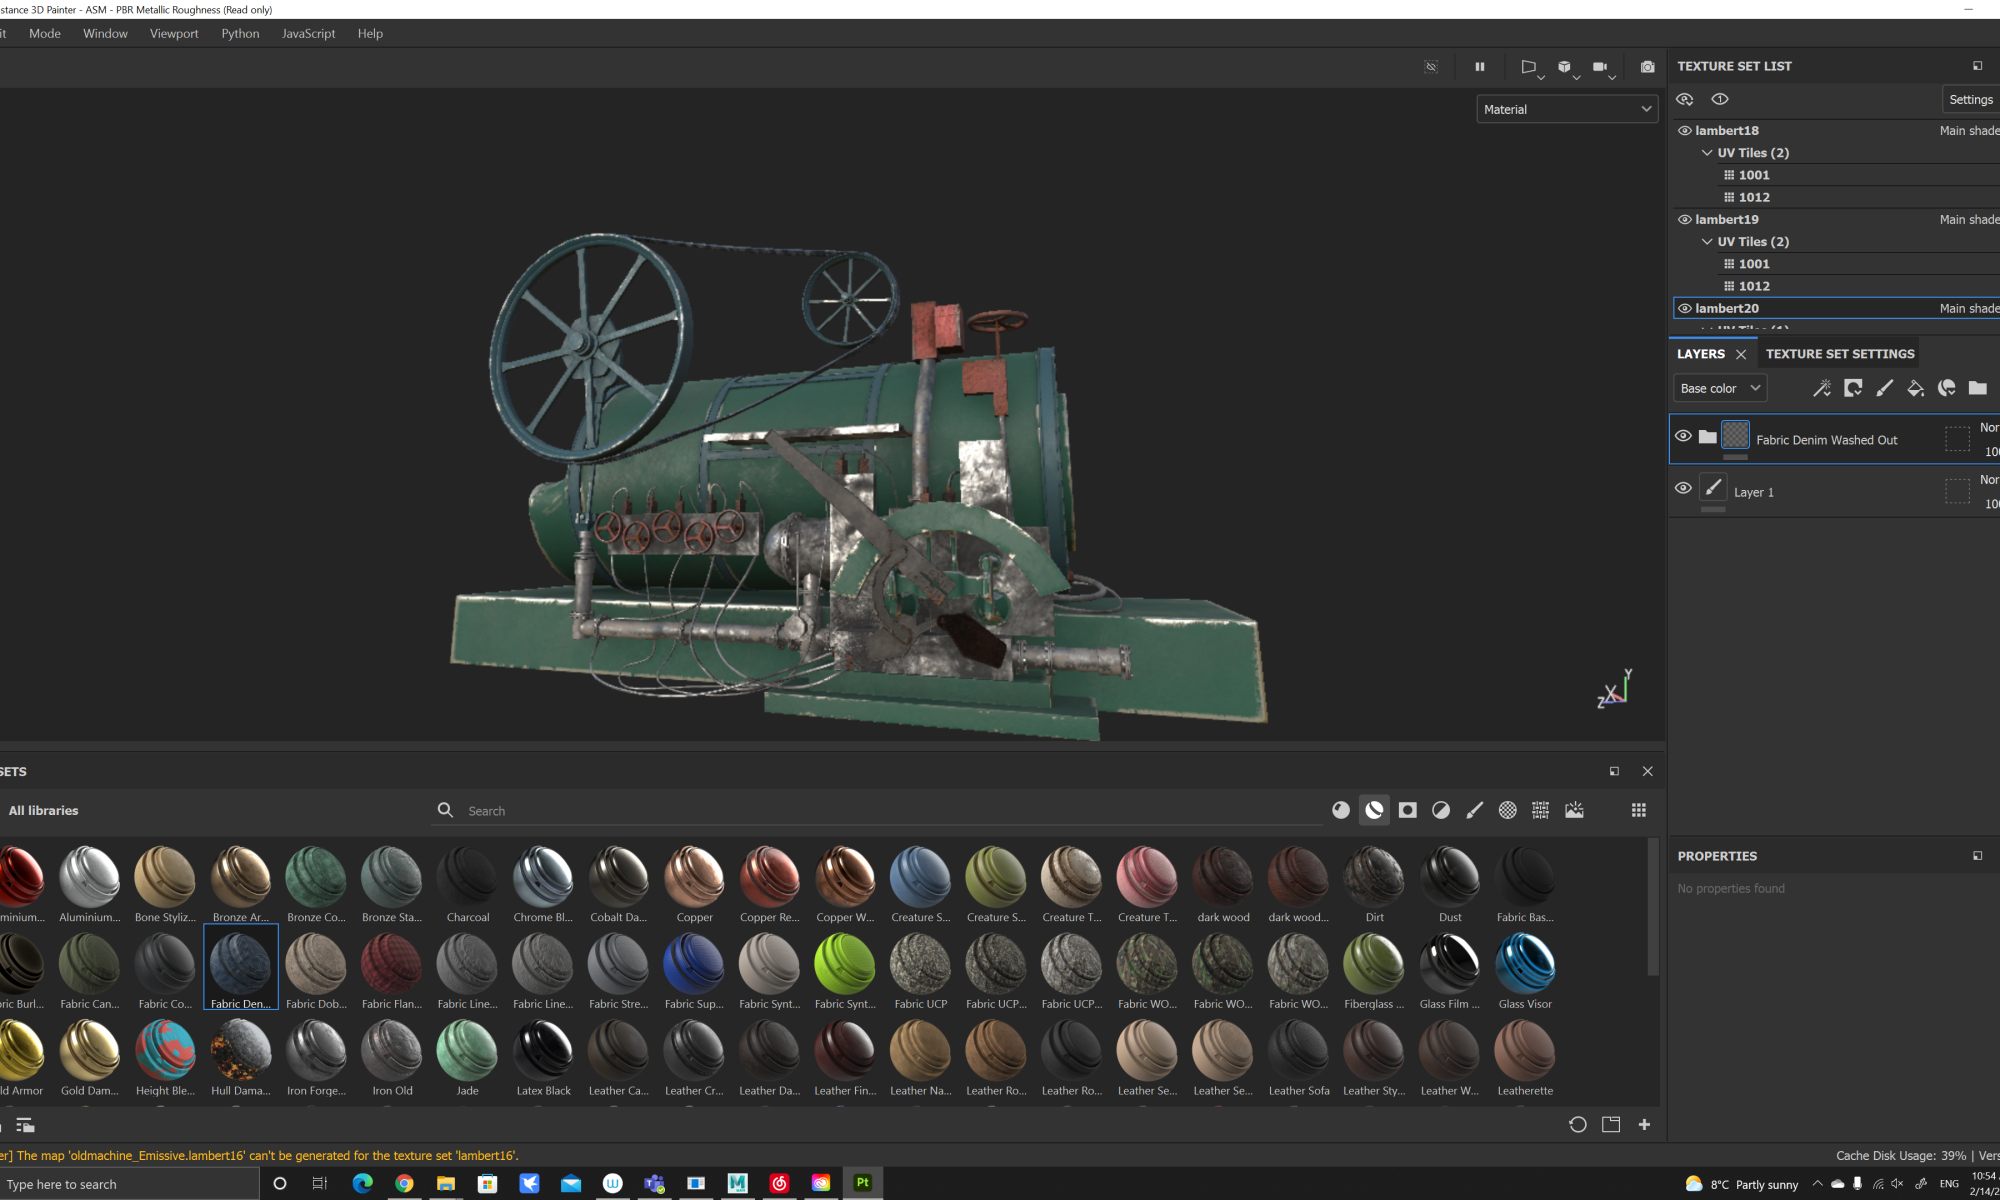
Task: Collapse UV Tiles under lambert18
Action: click(x=1707, y=153)
